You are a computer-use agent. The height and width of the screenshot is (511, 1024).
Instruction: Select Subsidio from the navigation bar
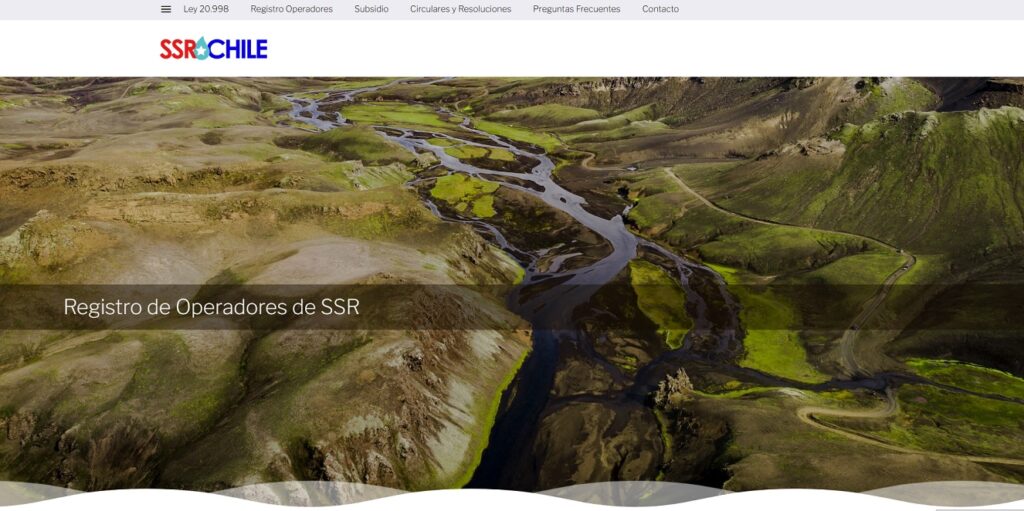tap(371, 9)
